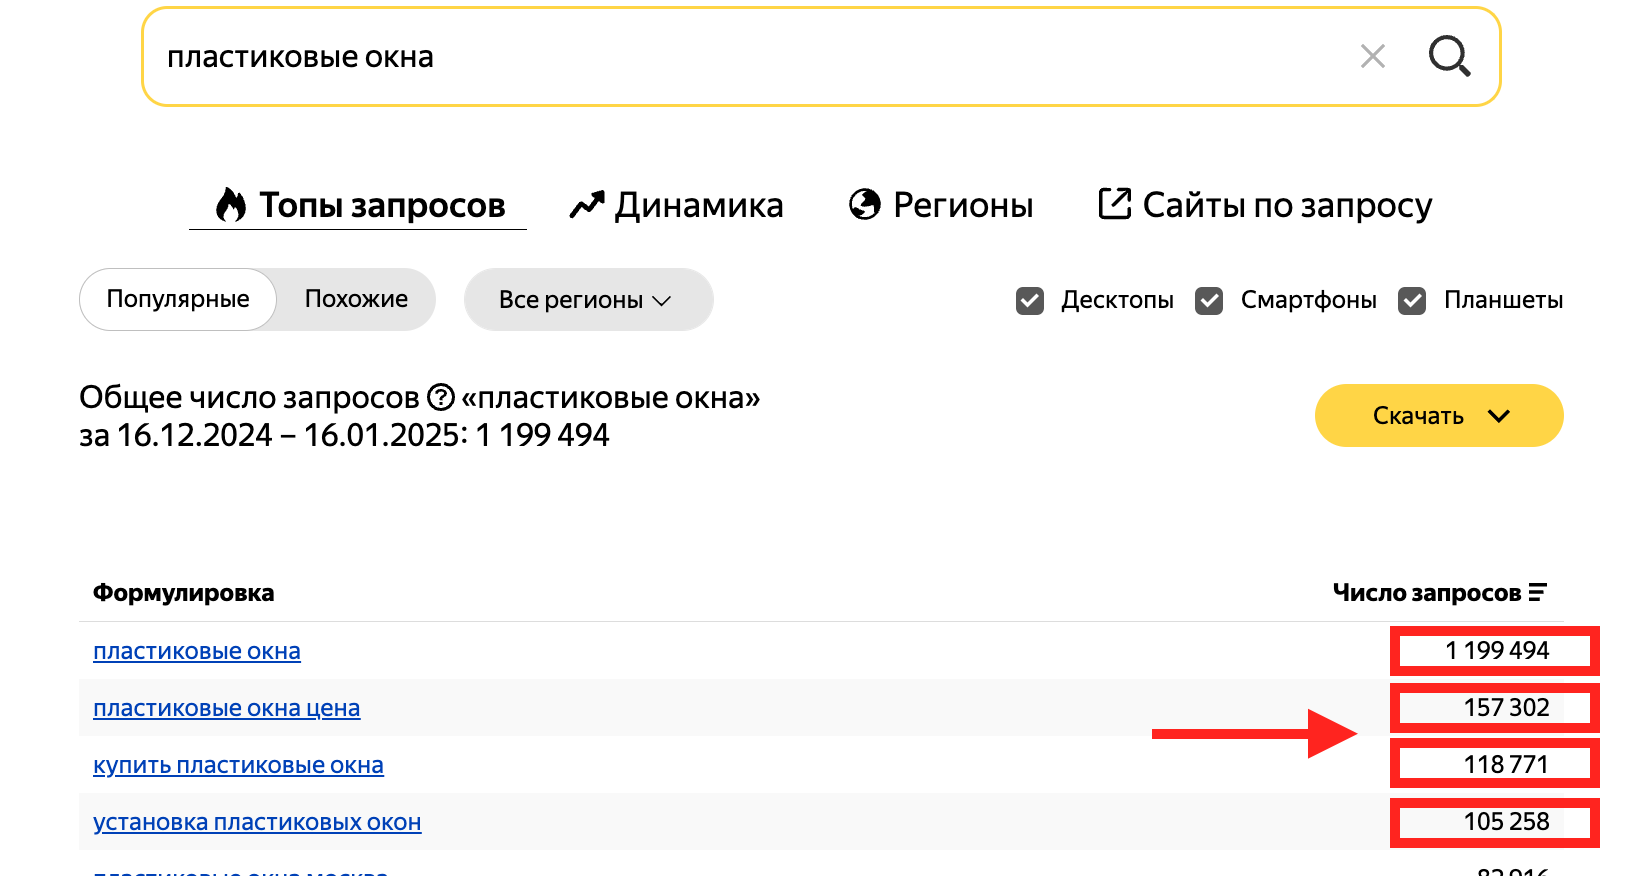Open the пластиковые окна query link
The image size is (1642, 876).
(x=197, y=651)
